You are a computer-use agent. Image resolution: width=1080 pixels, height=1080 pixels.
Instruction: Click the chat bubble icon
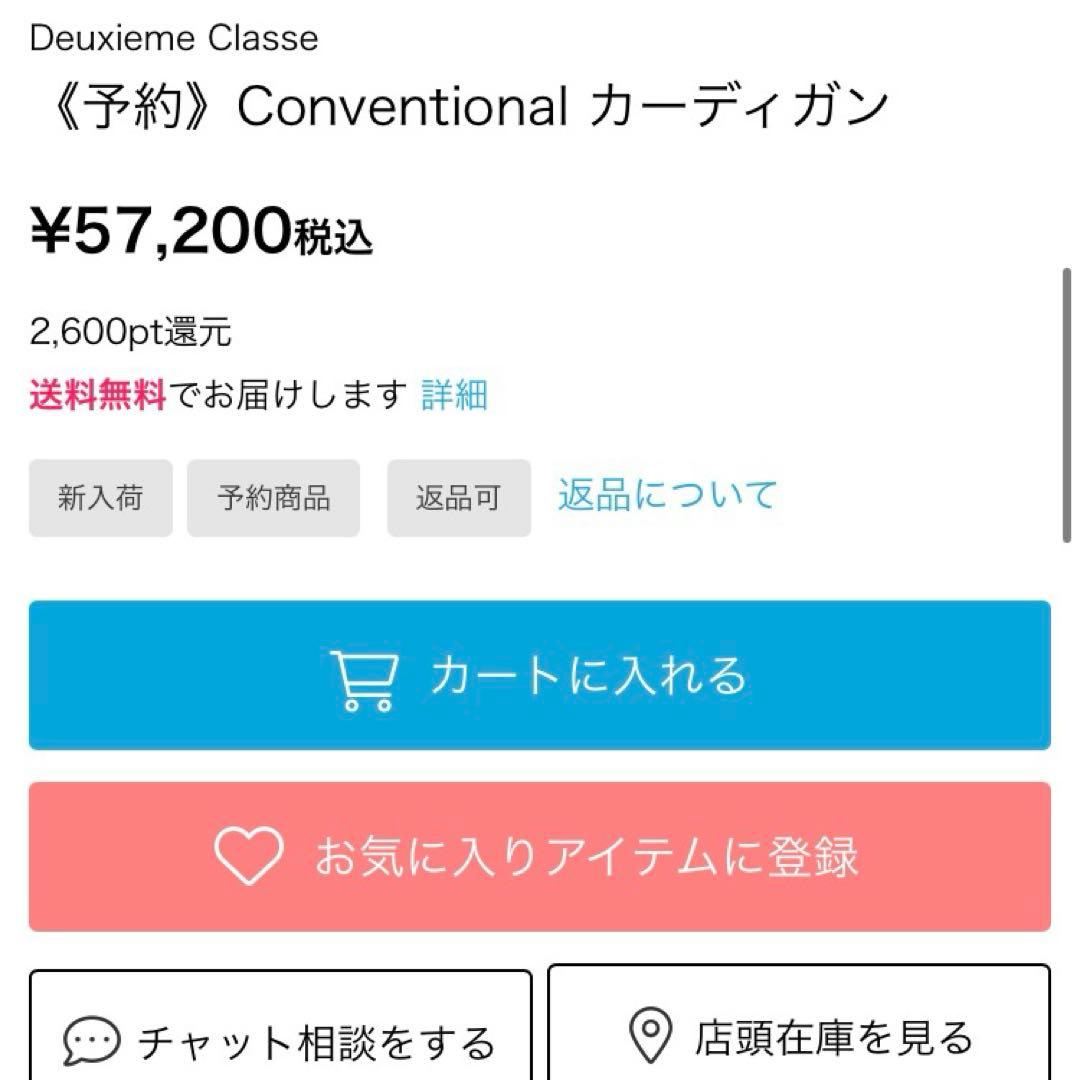(x=92, y=1042)
